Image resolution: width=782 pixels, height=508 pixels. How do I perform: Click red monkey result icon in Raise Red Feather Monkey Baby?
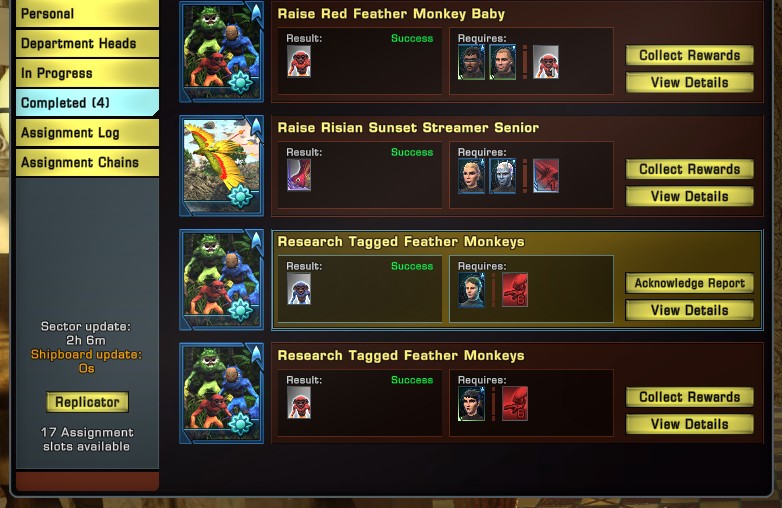(299, 61)
